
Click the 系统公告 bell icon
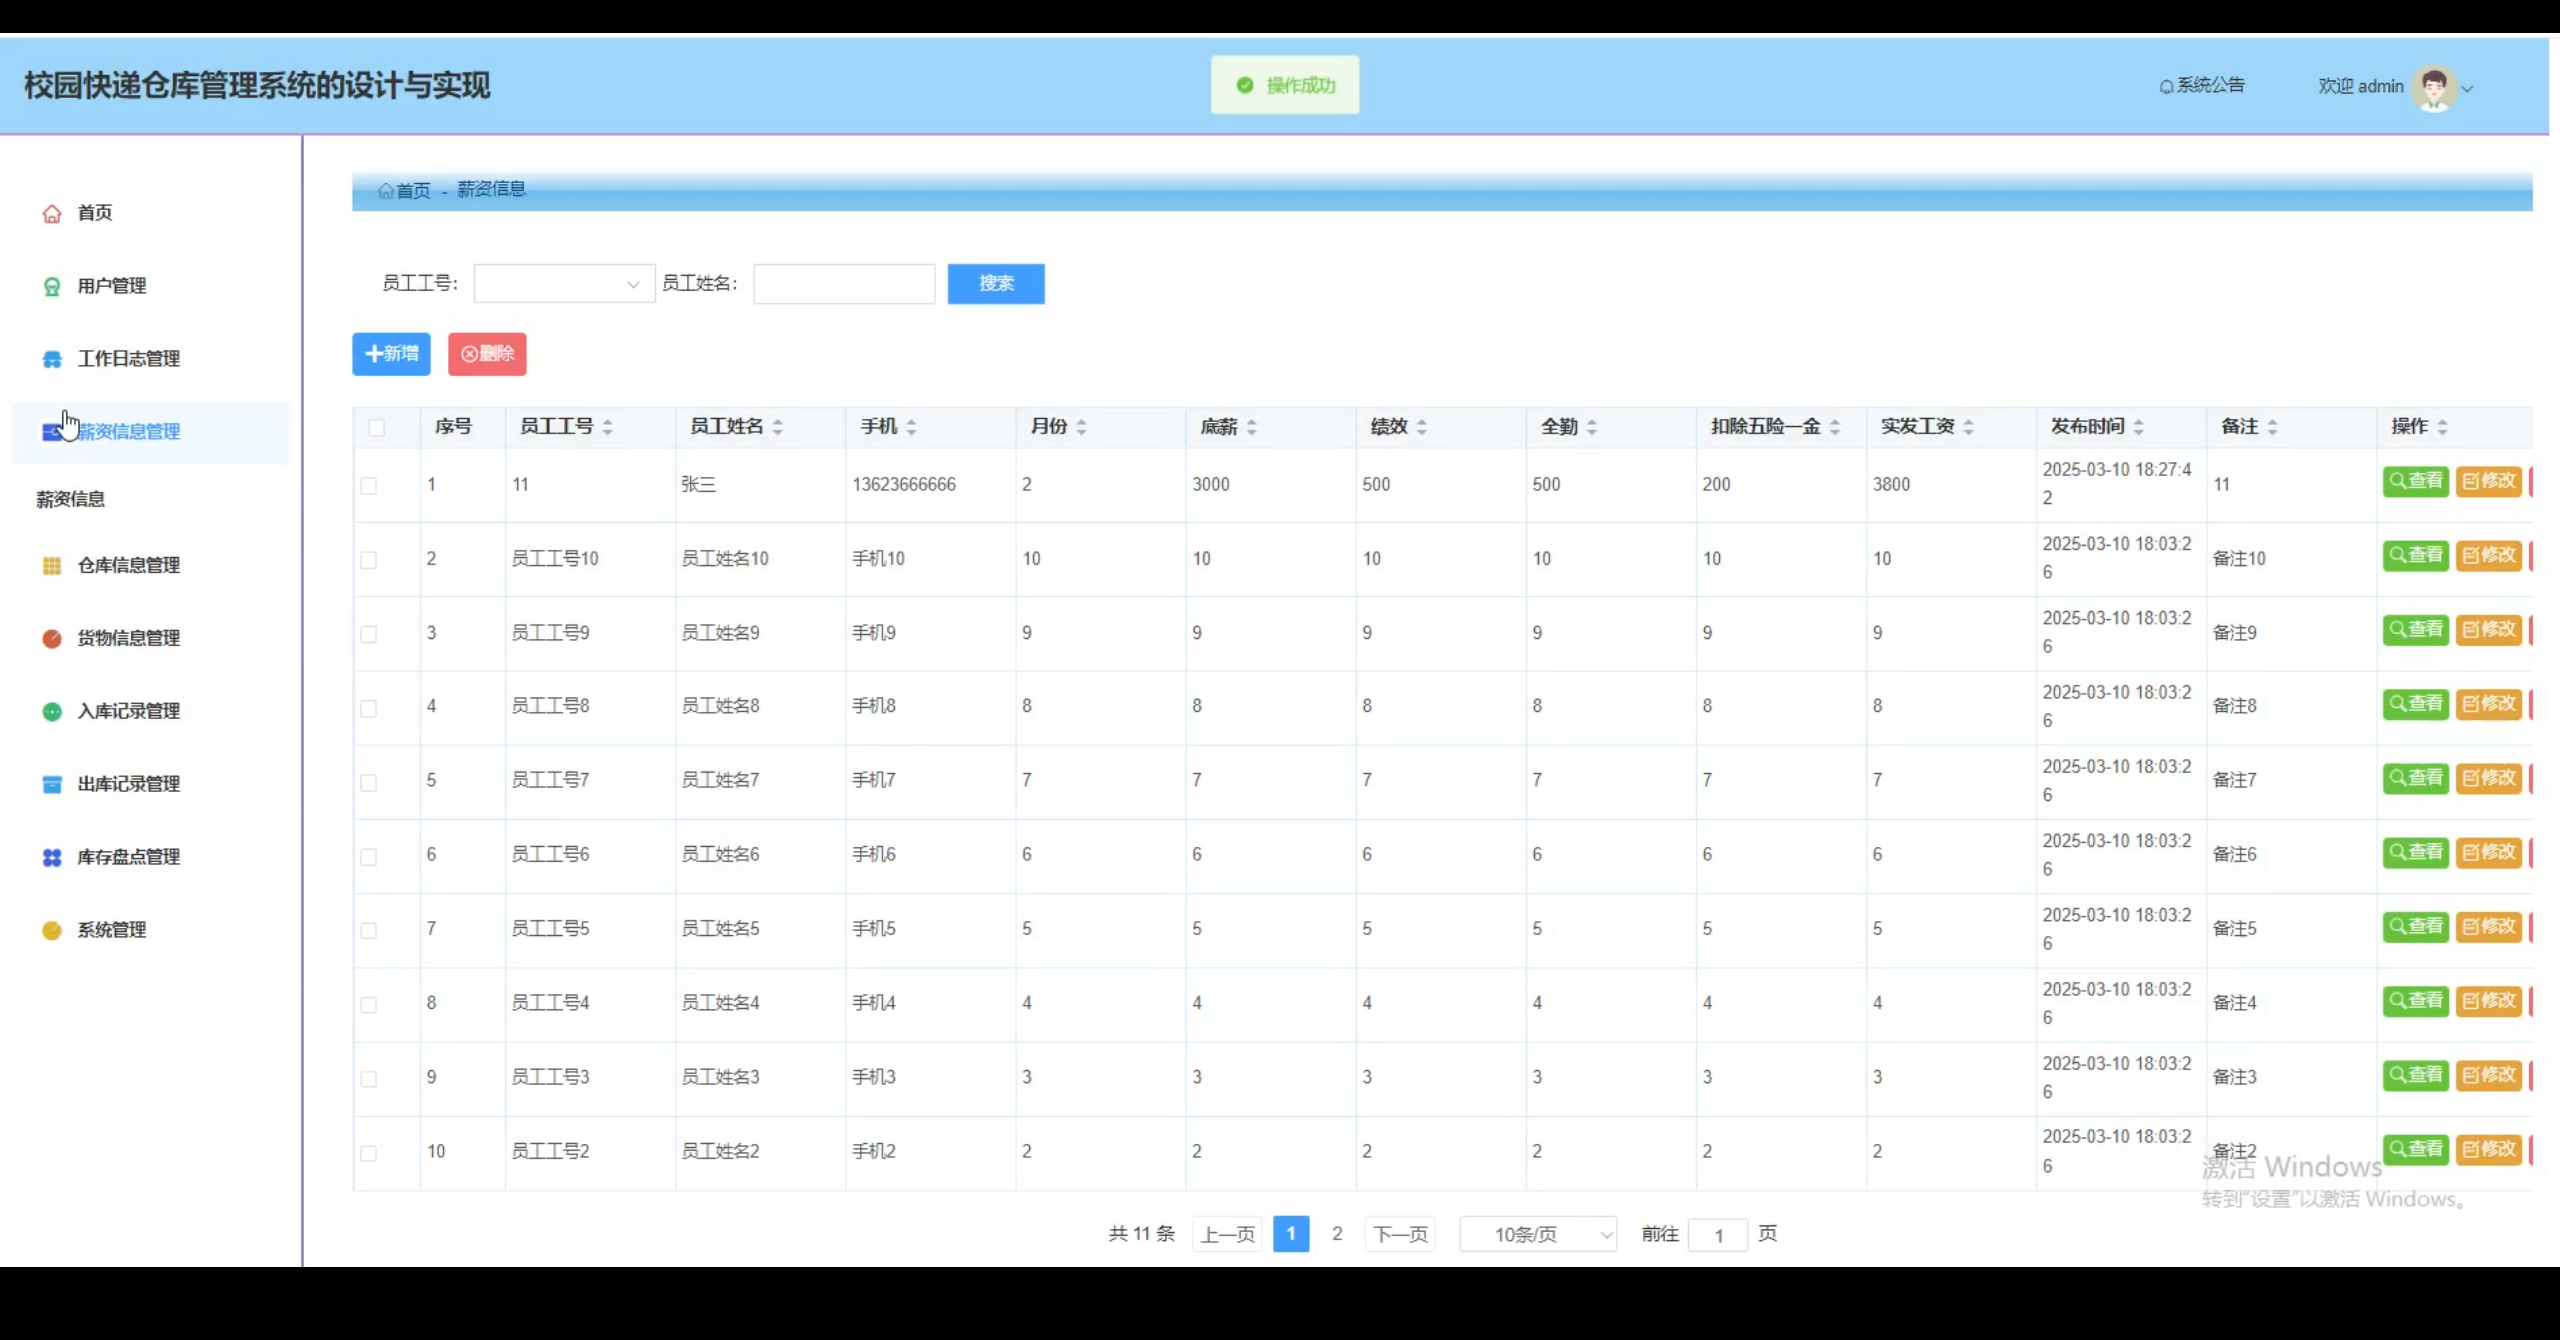click(x=2166, y=87)
